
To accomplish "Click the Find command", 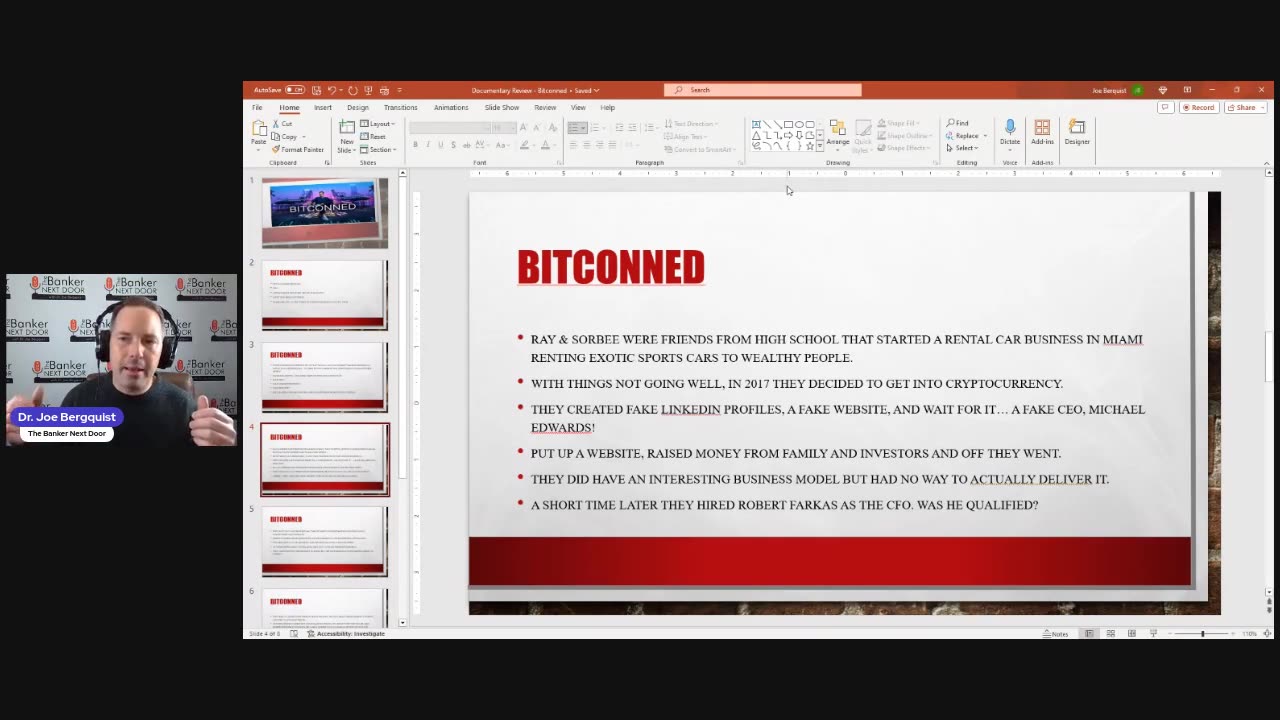I will point(958,122).
